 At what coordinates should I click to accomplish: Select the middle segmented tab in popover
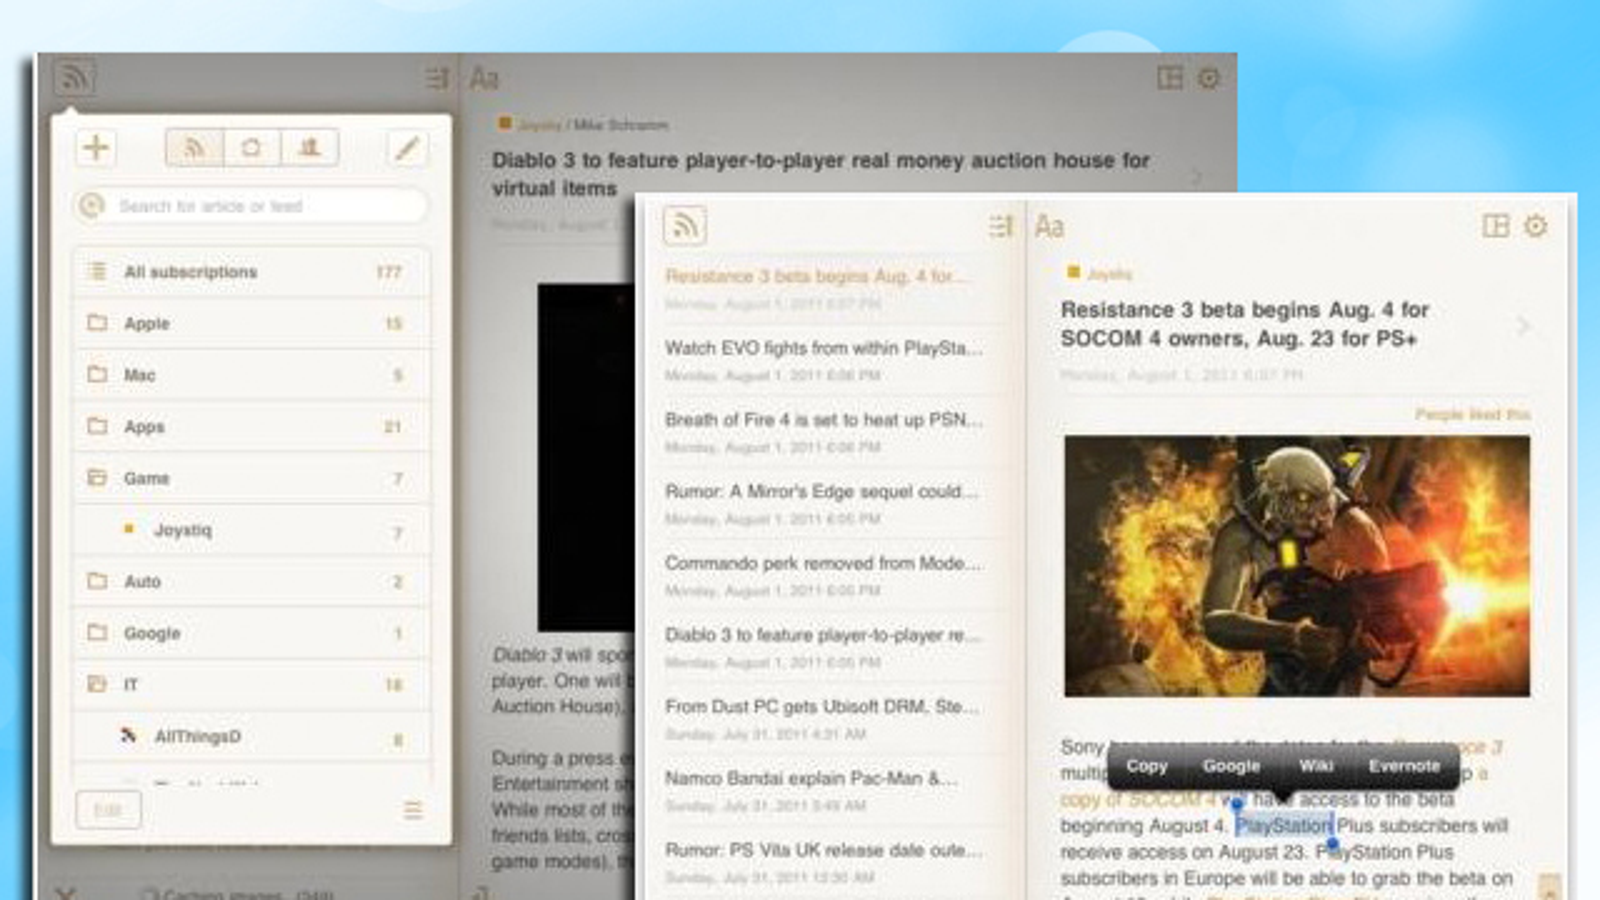pos(251,148)
